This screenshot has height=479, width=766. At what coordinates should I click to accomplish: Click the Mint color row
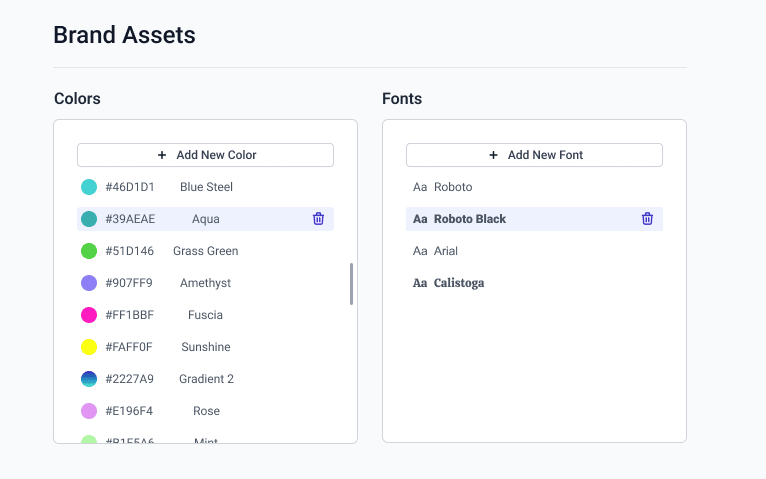(x=205, y=439)
